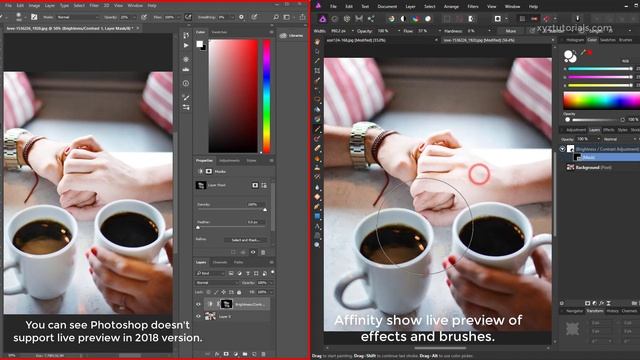640x360 pixels.
Task: Switch to Channels tab in Photoshop Layers panel
Action: [220, 262]
